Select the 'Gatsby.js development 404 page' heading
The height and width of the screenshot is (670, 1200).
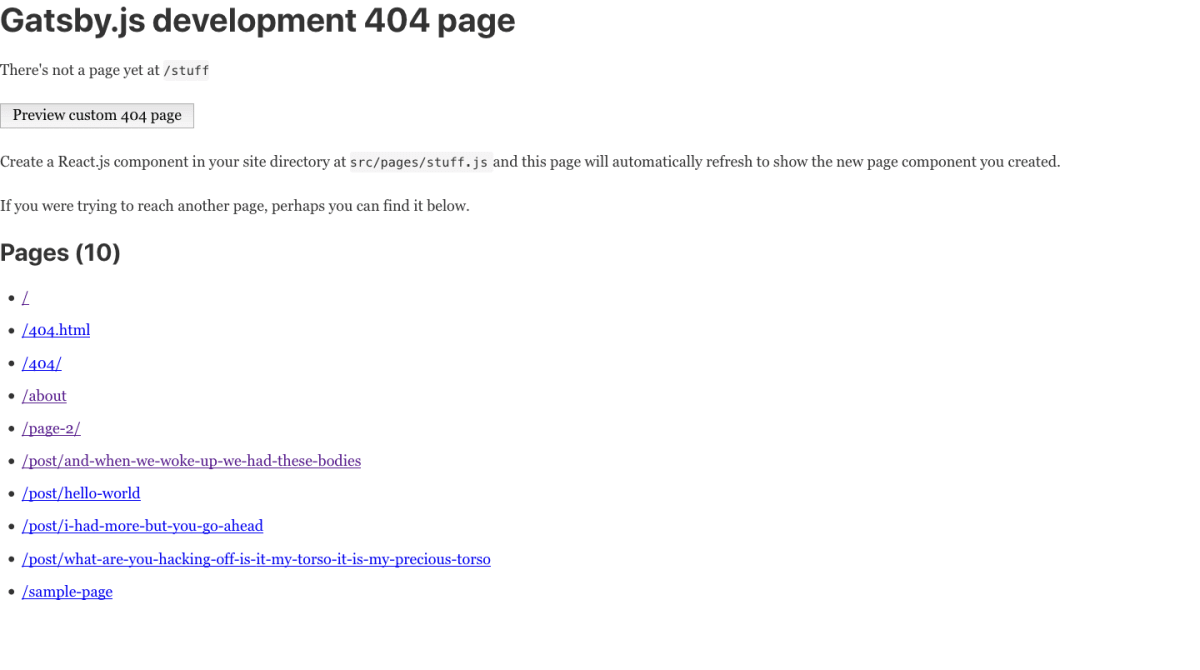258,20
